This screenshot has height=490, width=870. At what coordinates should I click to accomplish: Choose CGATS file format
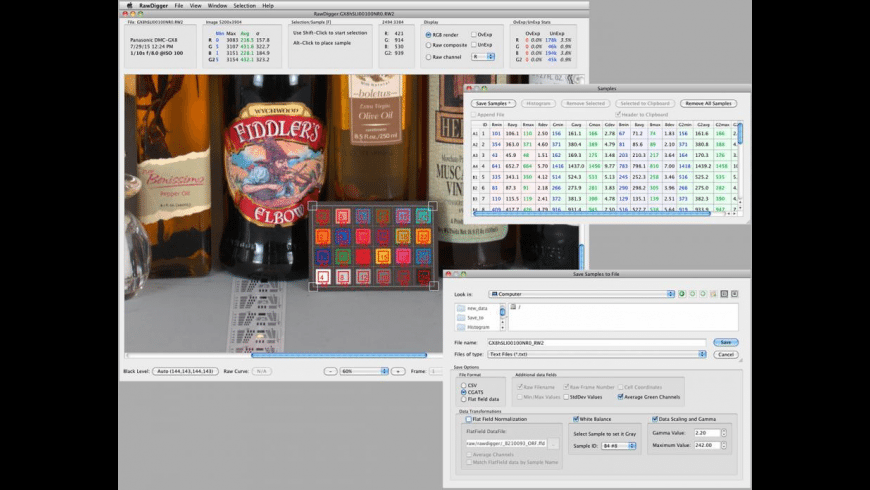click(x=463, y=392)
